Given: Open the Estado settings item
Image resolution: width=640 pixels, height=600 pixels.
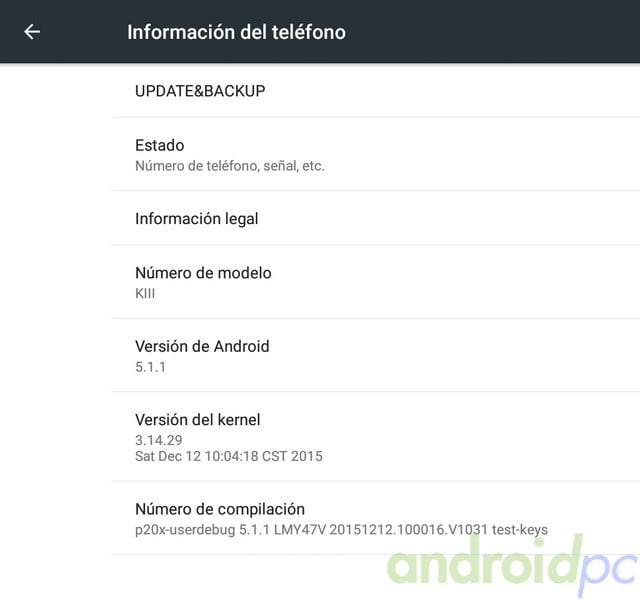Looking at the screenshot, I should click(x=376, y=154).
